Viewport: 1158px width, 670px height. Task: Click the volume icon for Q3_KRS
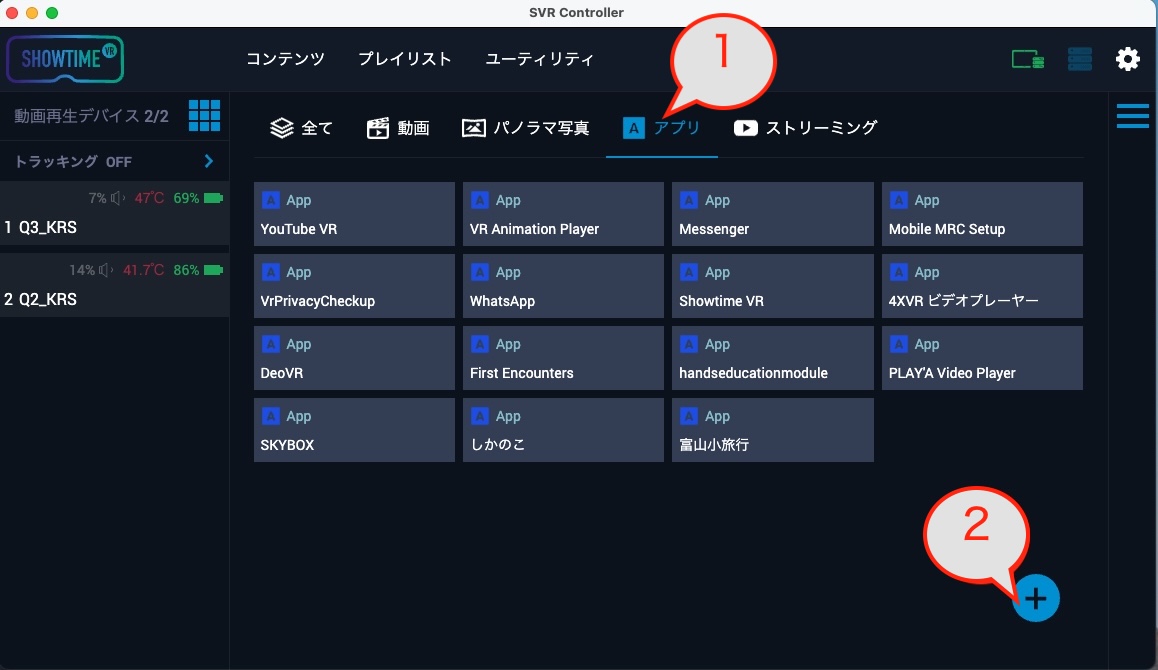tap(117, 198)
